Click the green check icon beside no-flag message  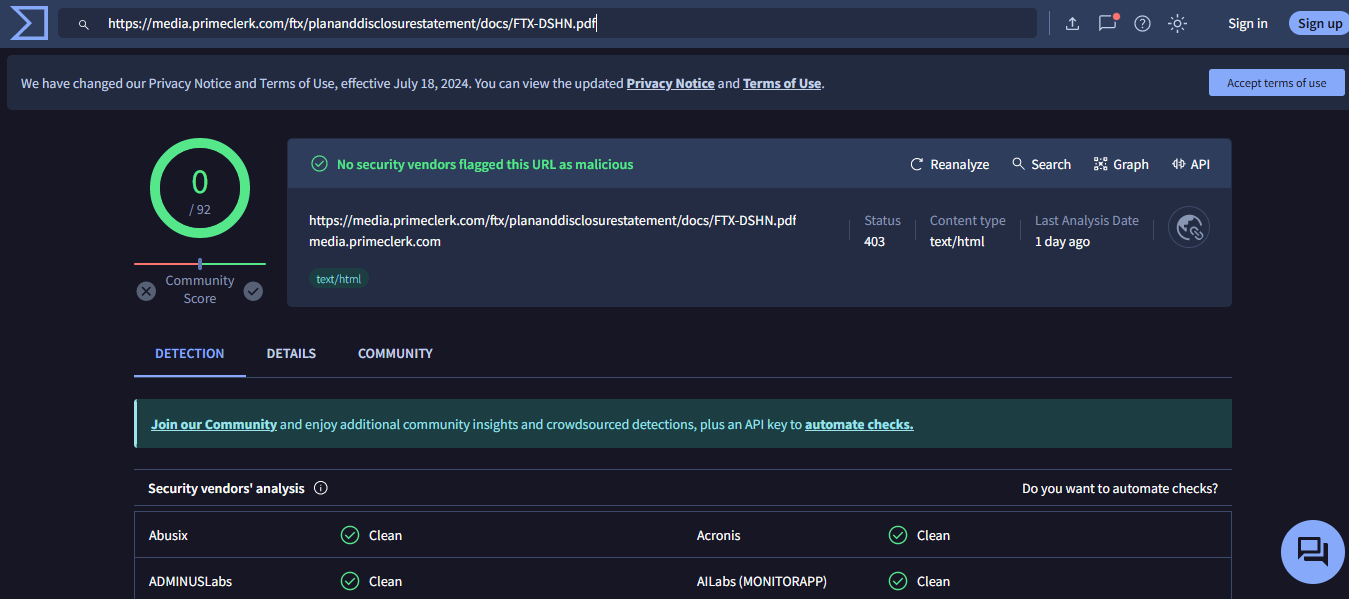pyautogui.click(x=319, y=164)
